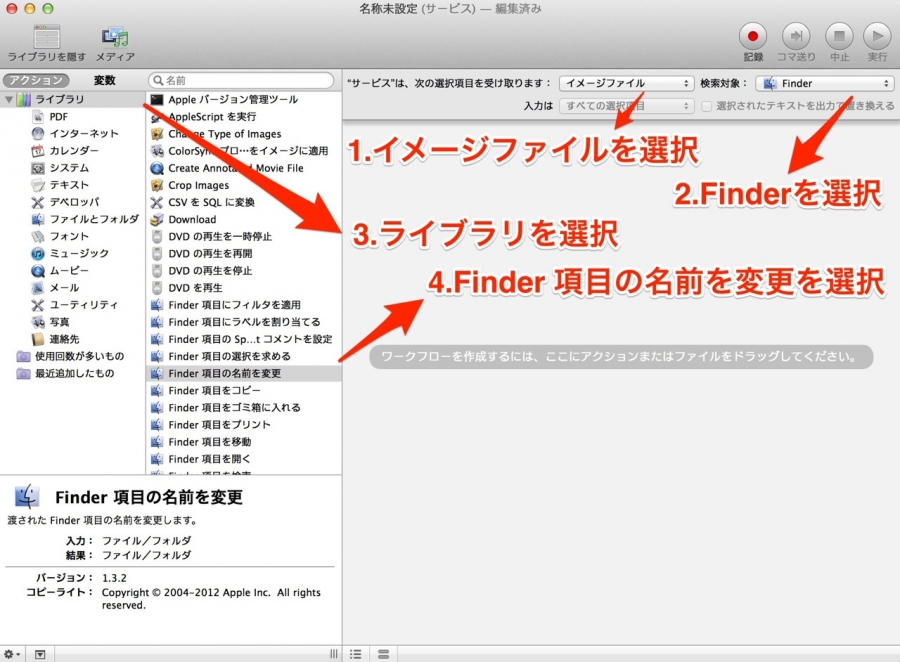Open the イメージファイル input type dropdown
This screenshot has width=900, height=662.
(626, 83)
